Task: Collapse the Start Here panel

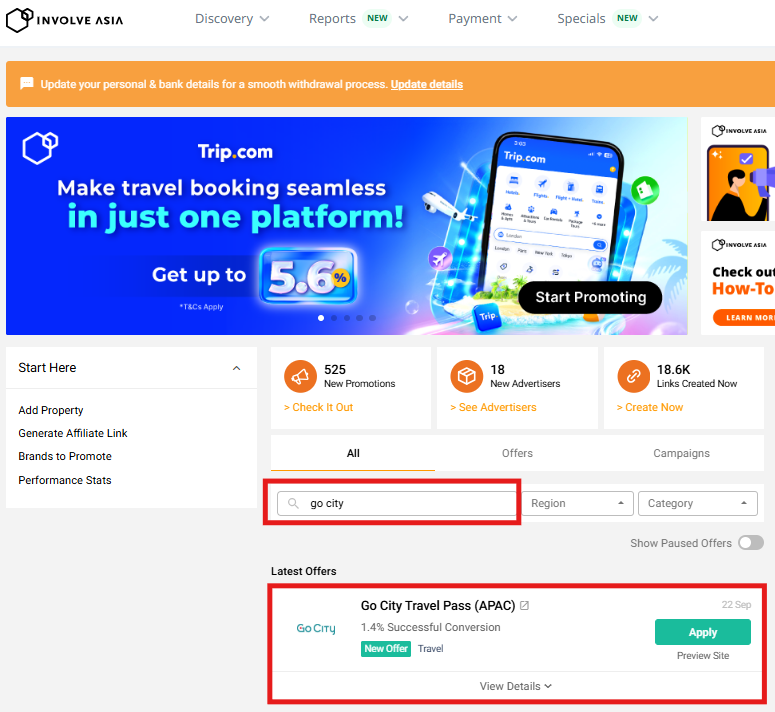Action: pos(237,368)
